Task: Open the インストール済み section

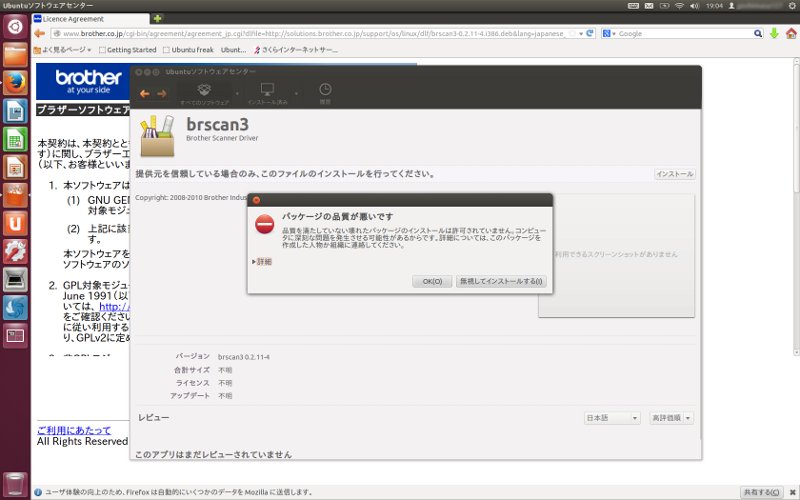Action: tap(267, 94)
